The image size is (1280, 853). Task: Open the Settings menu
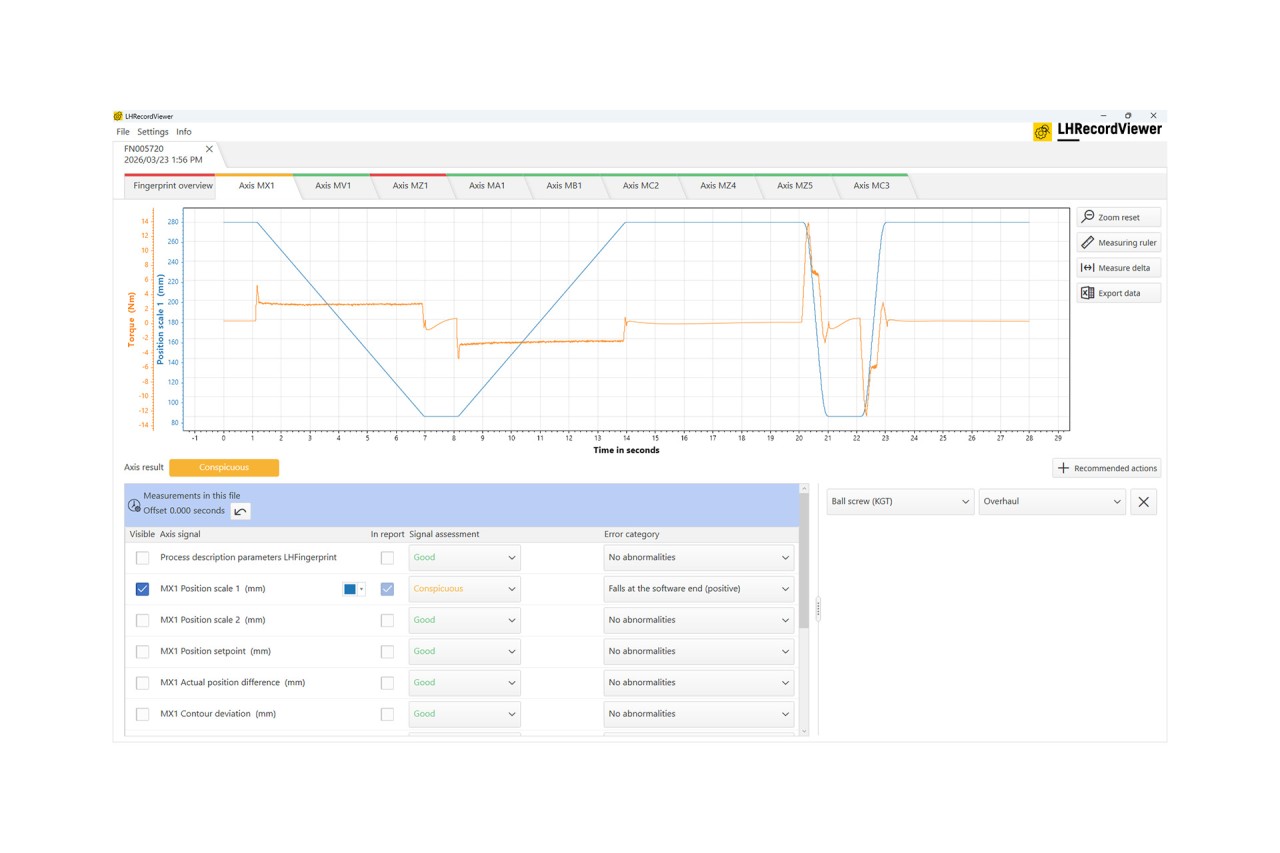coord(153,132)
